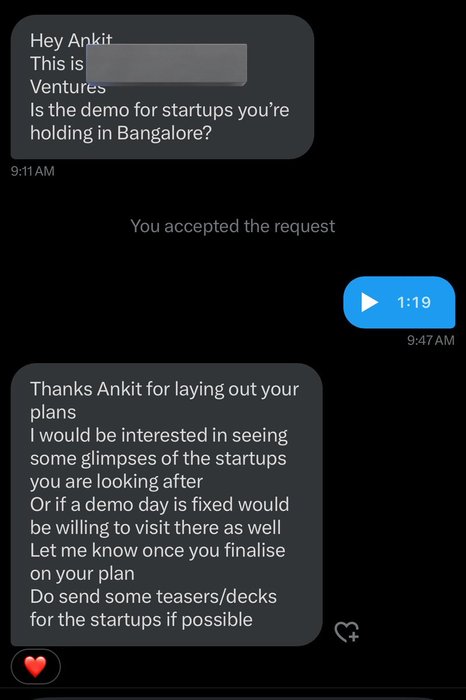Add a reaction with the heart-plus icon
466x700 pixels.
tap(347, 631)
